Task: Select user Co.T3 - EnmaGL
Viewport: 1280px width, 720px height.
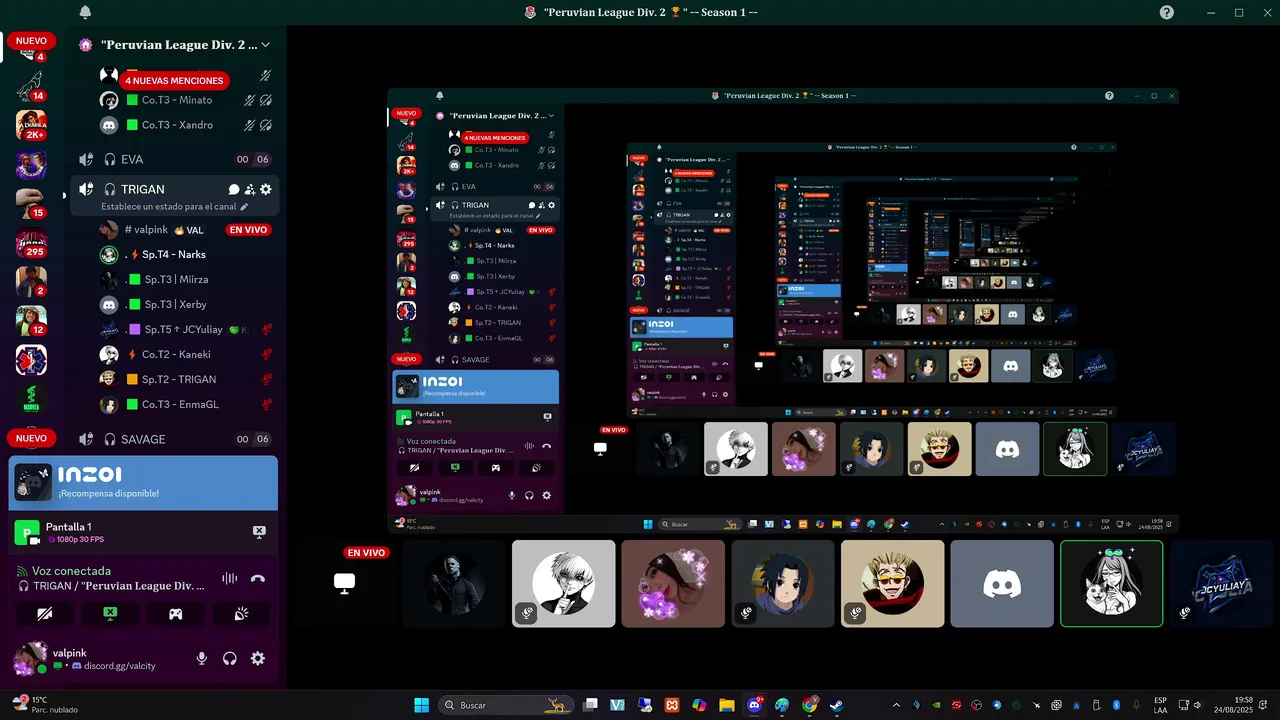Action: [186, 404]
